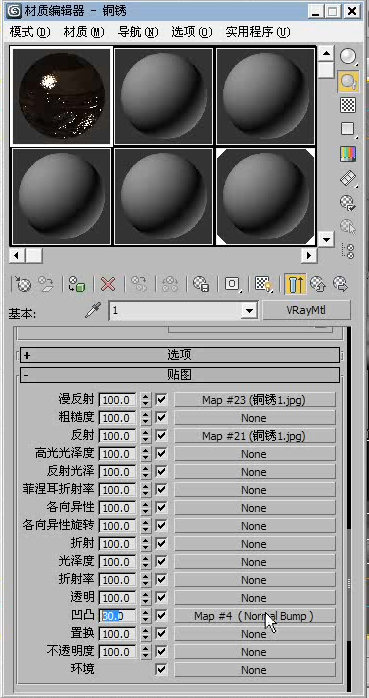Click the 折射率 amount spinner arrows
369x698 pixels.
click(x=146, y=580)
